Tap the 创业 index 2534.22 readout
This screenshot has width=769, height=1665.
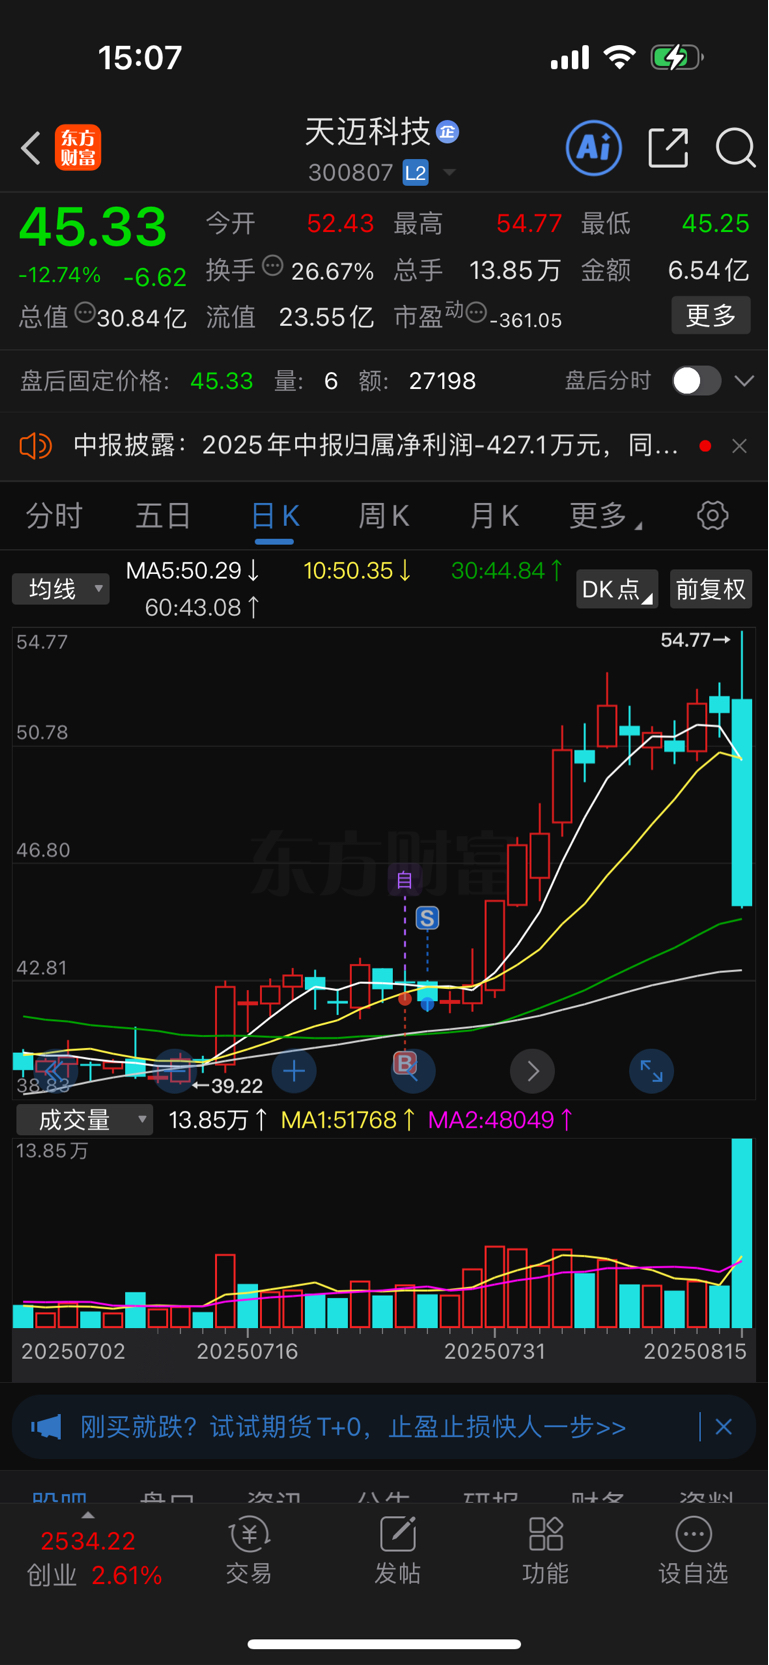[88, 1541]
